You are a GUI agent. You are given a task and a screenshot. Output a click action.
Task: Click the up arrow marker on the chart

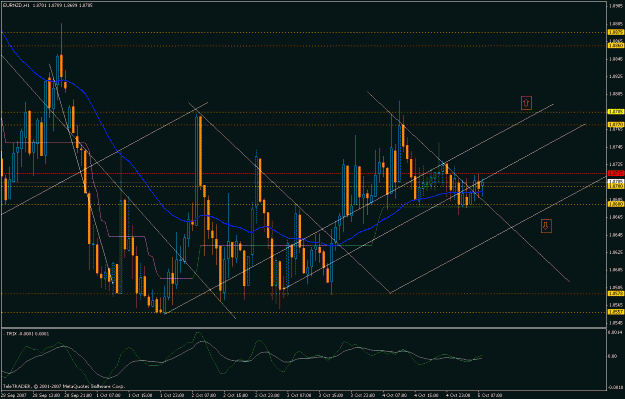coord(526,103)
